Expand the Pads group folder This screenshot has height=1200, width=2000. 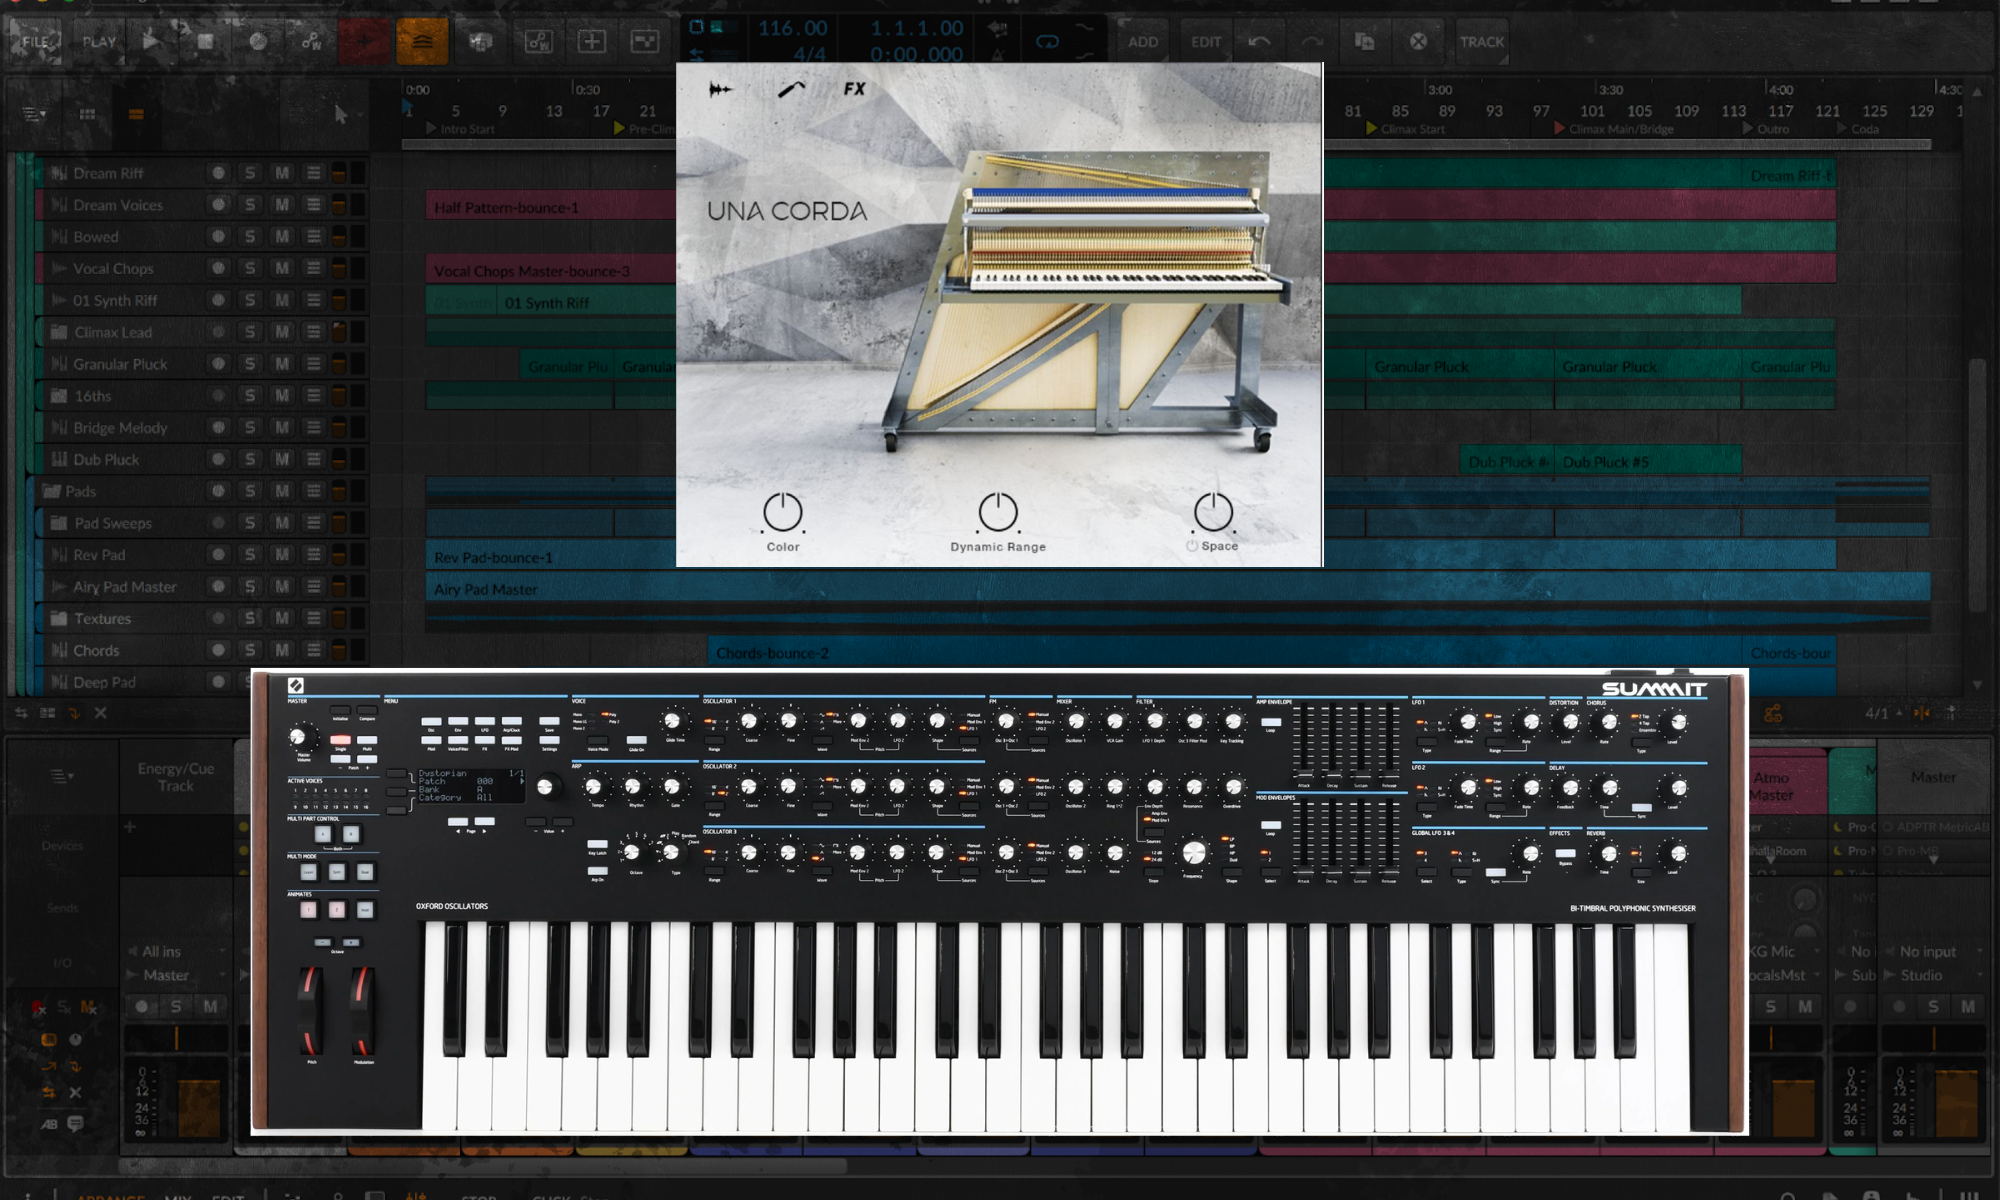click(x=51, y=491)
